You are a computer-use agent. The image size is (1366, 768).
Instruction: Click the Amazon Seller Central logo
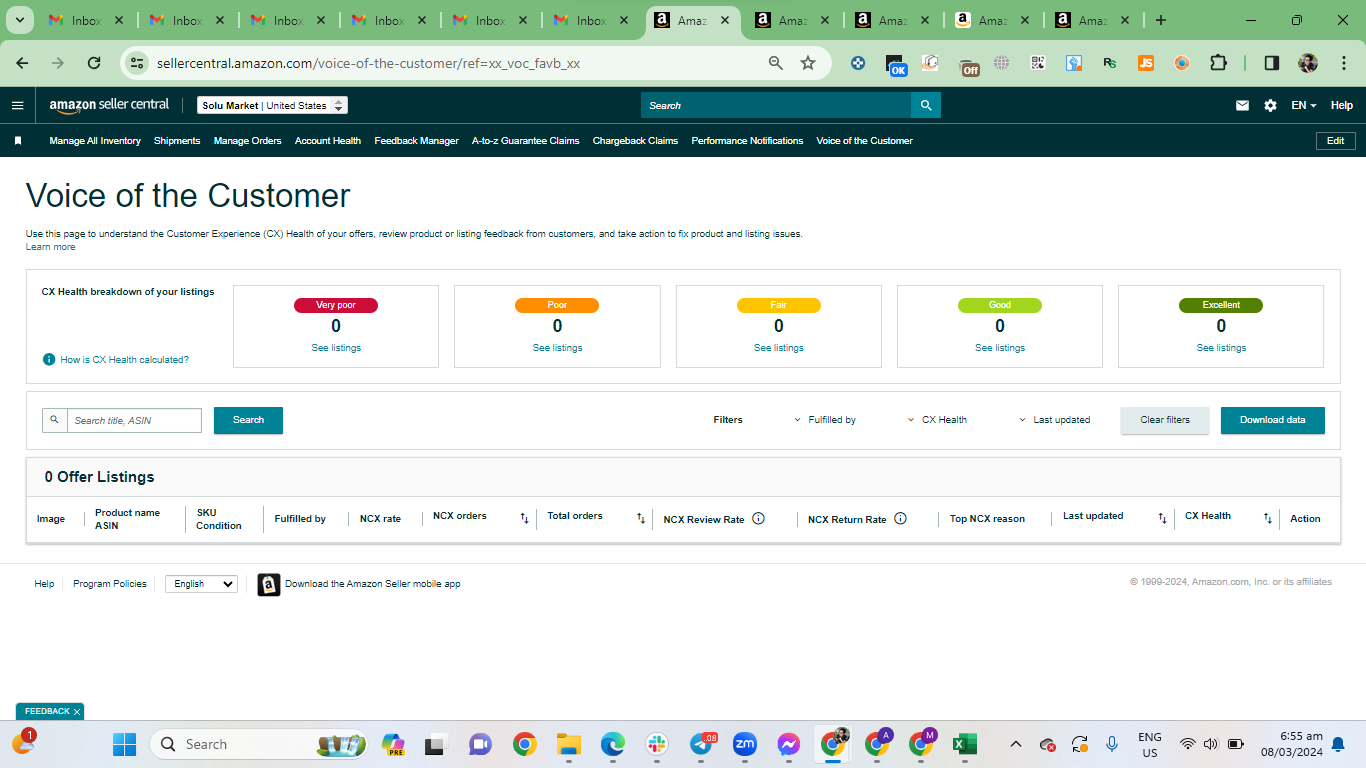pos(109,105)
